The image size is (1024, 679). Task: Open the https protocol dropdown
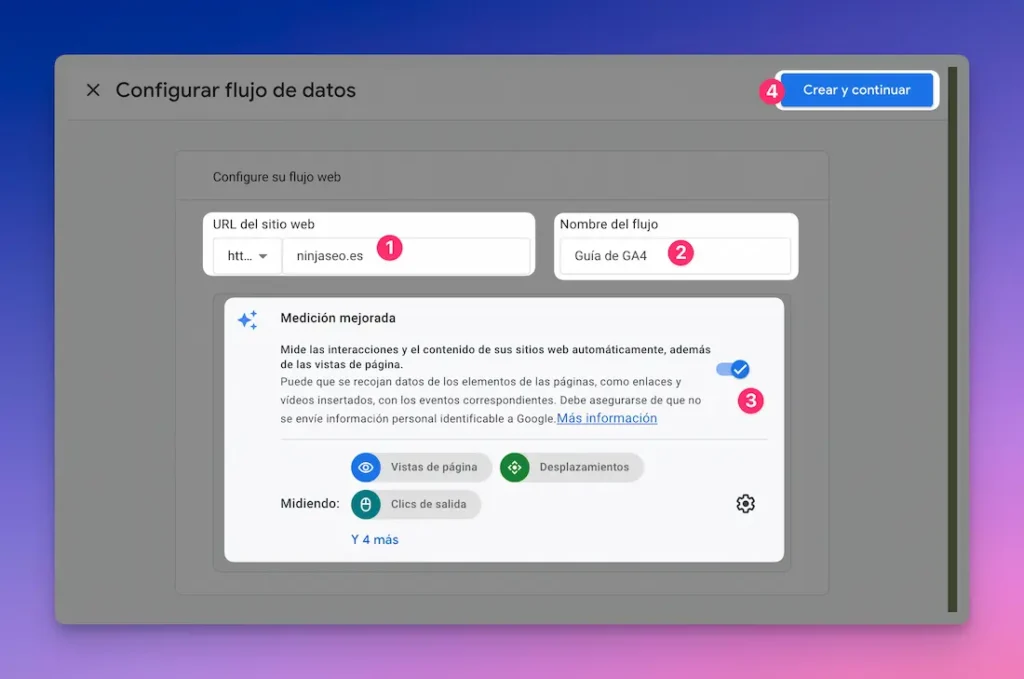pos(245,255)
